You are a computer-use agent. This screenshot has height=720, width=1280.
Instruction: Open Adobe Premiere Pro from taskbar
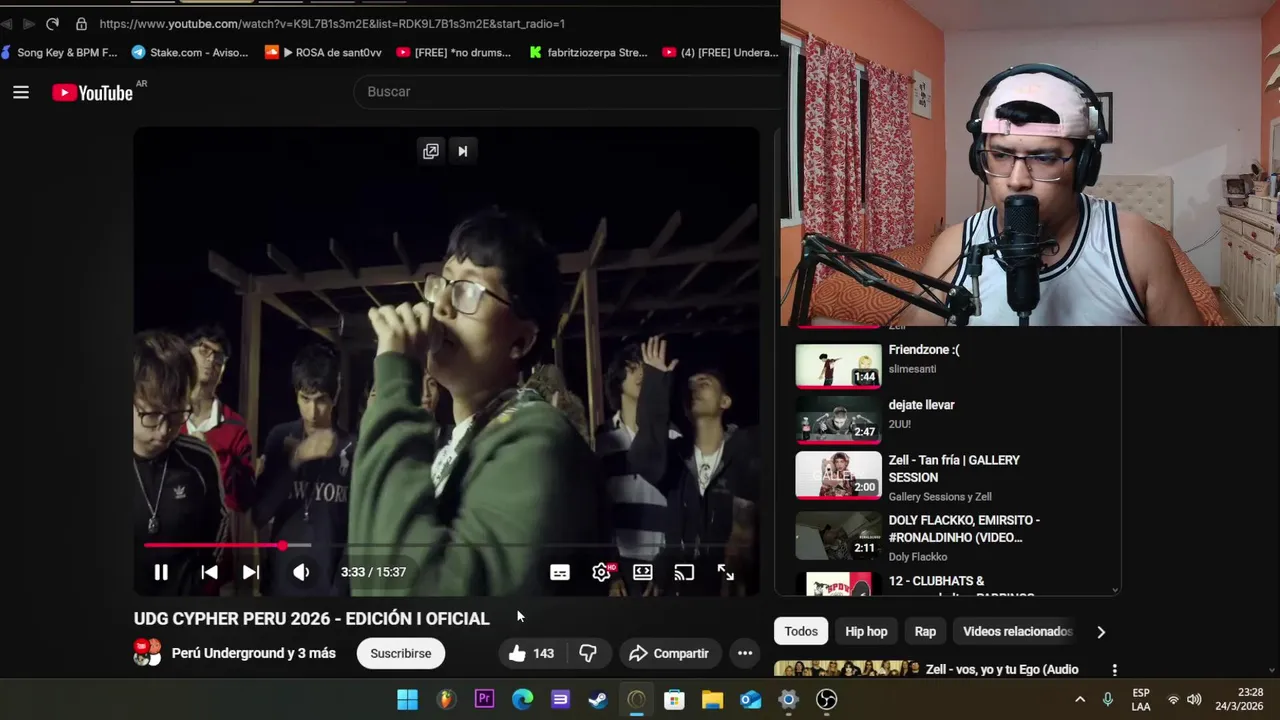pos(484,699)
